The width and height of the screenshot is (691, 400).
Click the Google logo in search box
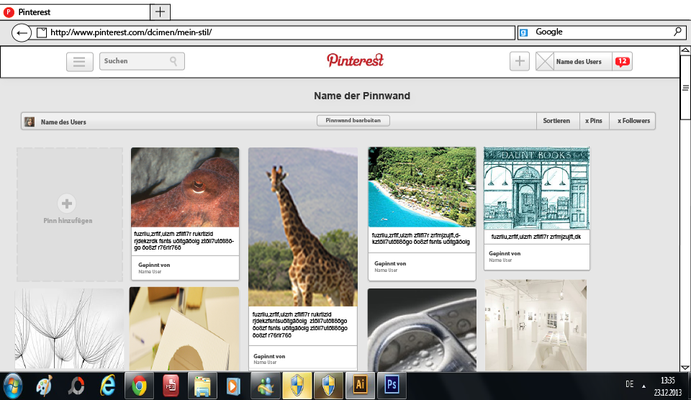[x=524, y=32]
